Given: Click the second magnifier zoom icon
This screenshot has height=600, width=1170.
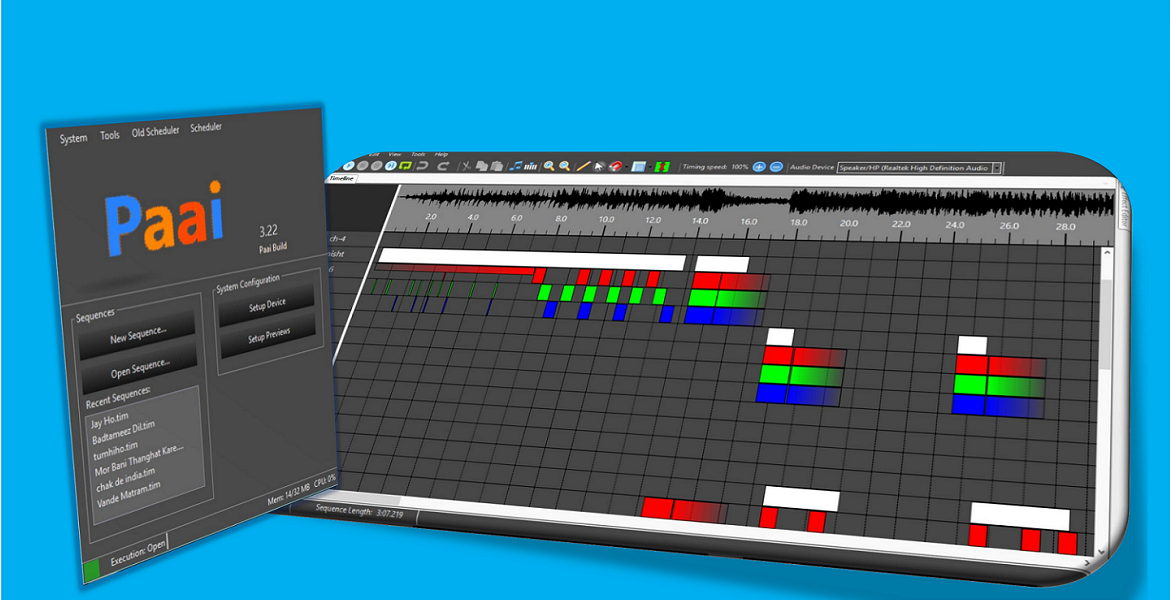Looking at the screenshot, I should 565,166.
